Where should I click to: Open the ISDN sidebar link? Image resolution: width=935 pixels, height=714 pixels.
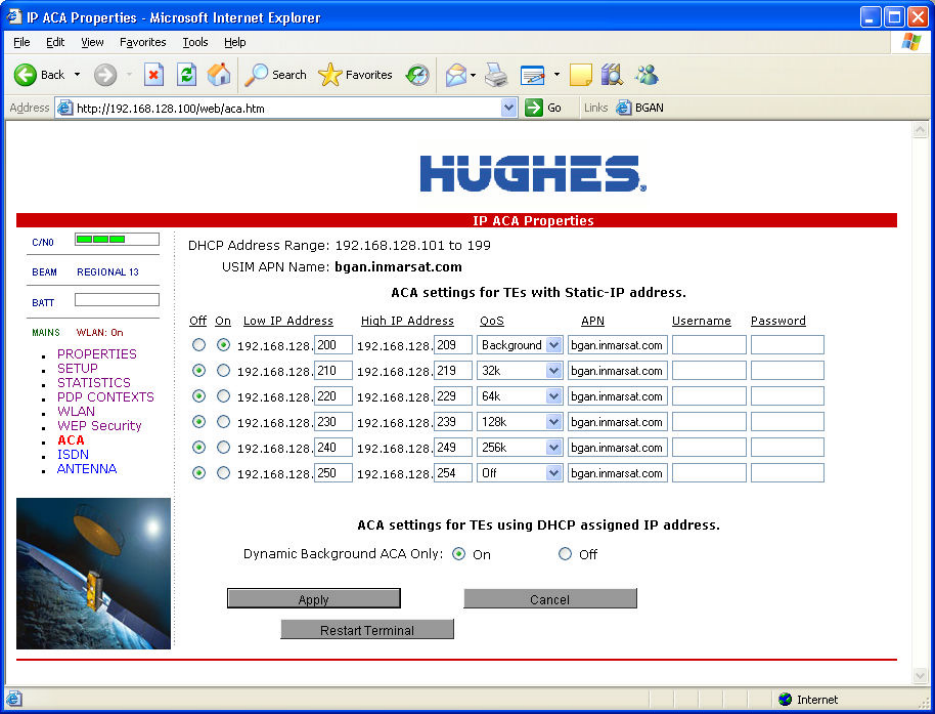click(73, 454)
